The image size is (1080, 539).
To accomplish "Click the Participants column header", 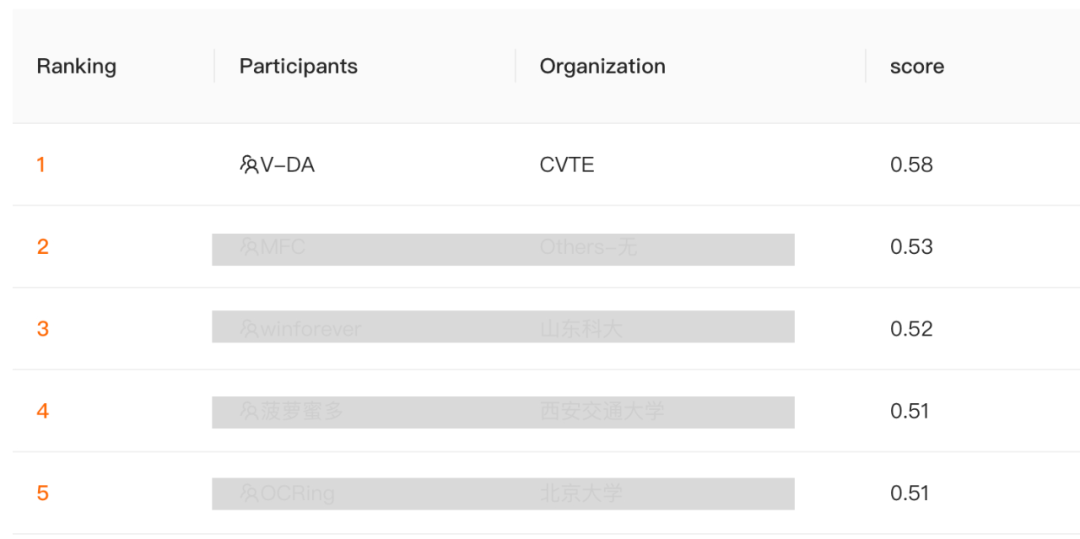I will 298,67.
